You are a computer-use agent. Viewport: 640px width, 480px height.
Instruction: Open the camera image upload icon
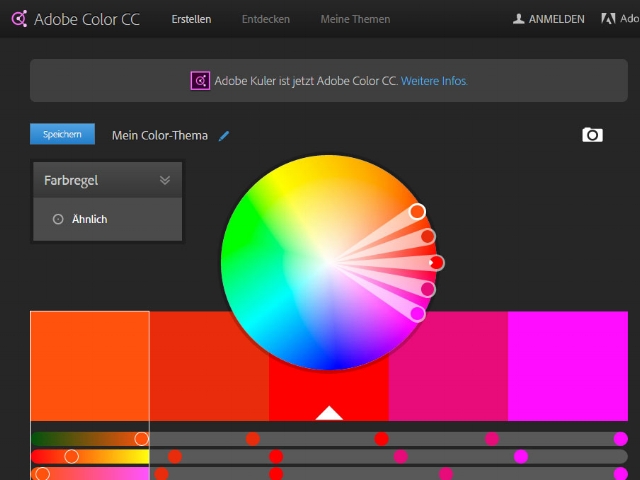[592, 135]
